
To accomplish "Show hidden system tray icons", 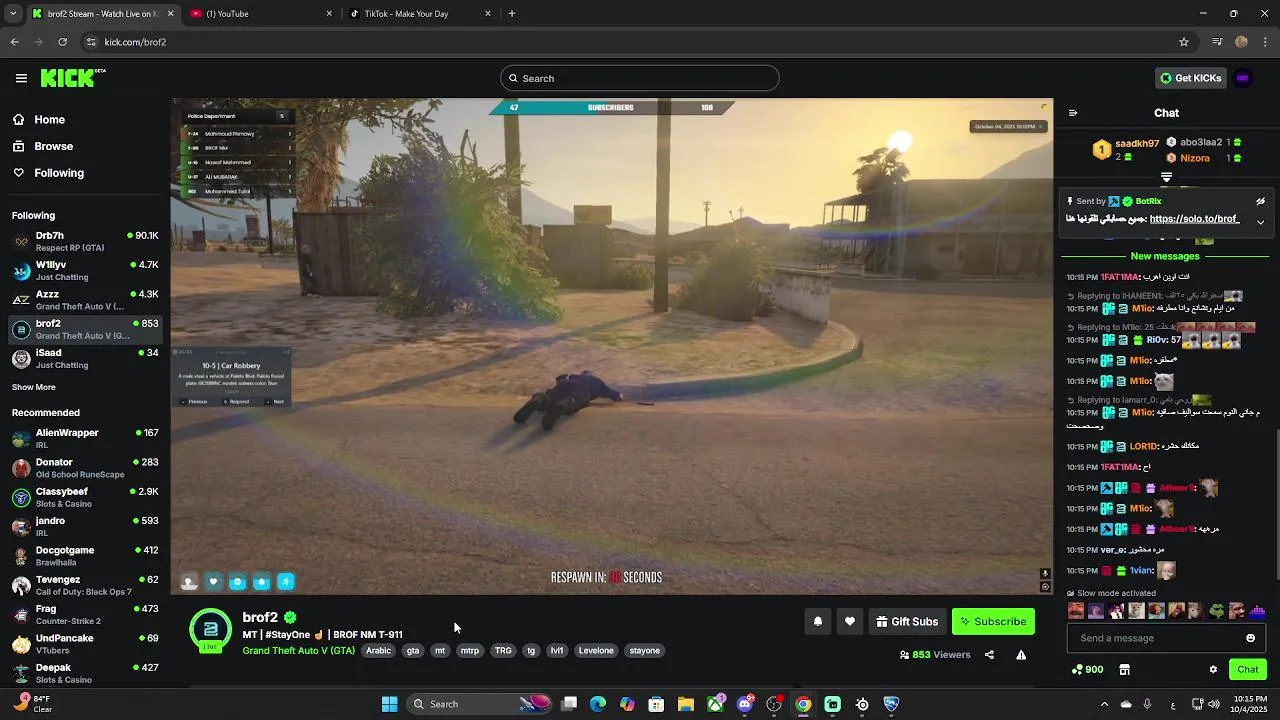I will click(1104, 704).
